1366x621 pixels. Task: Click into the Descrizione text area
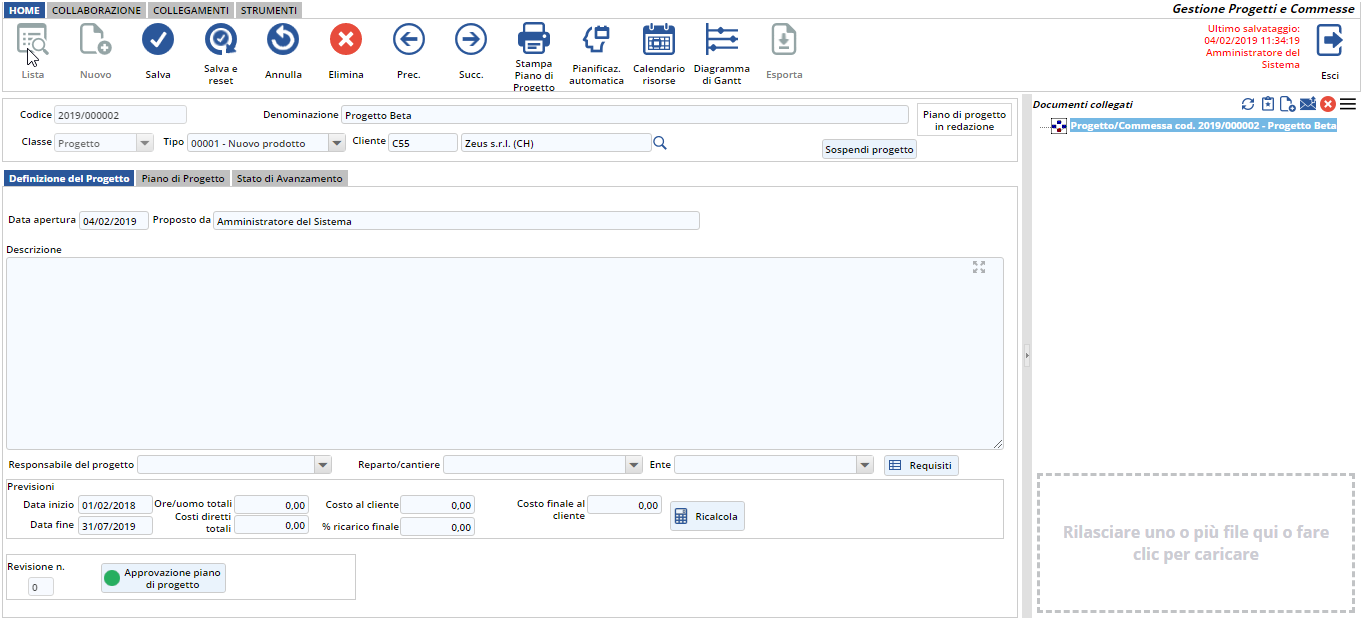[500, 350]
